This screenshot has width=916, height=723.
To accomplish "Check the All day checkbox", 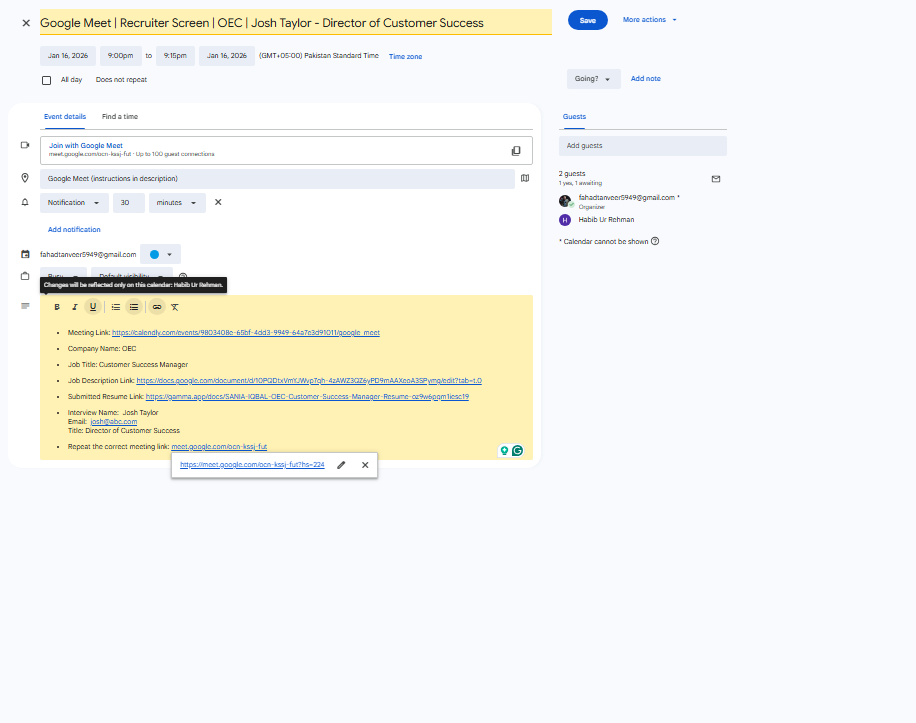I will [x=46, y=80].
